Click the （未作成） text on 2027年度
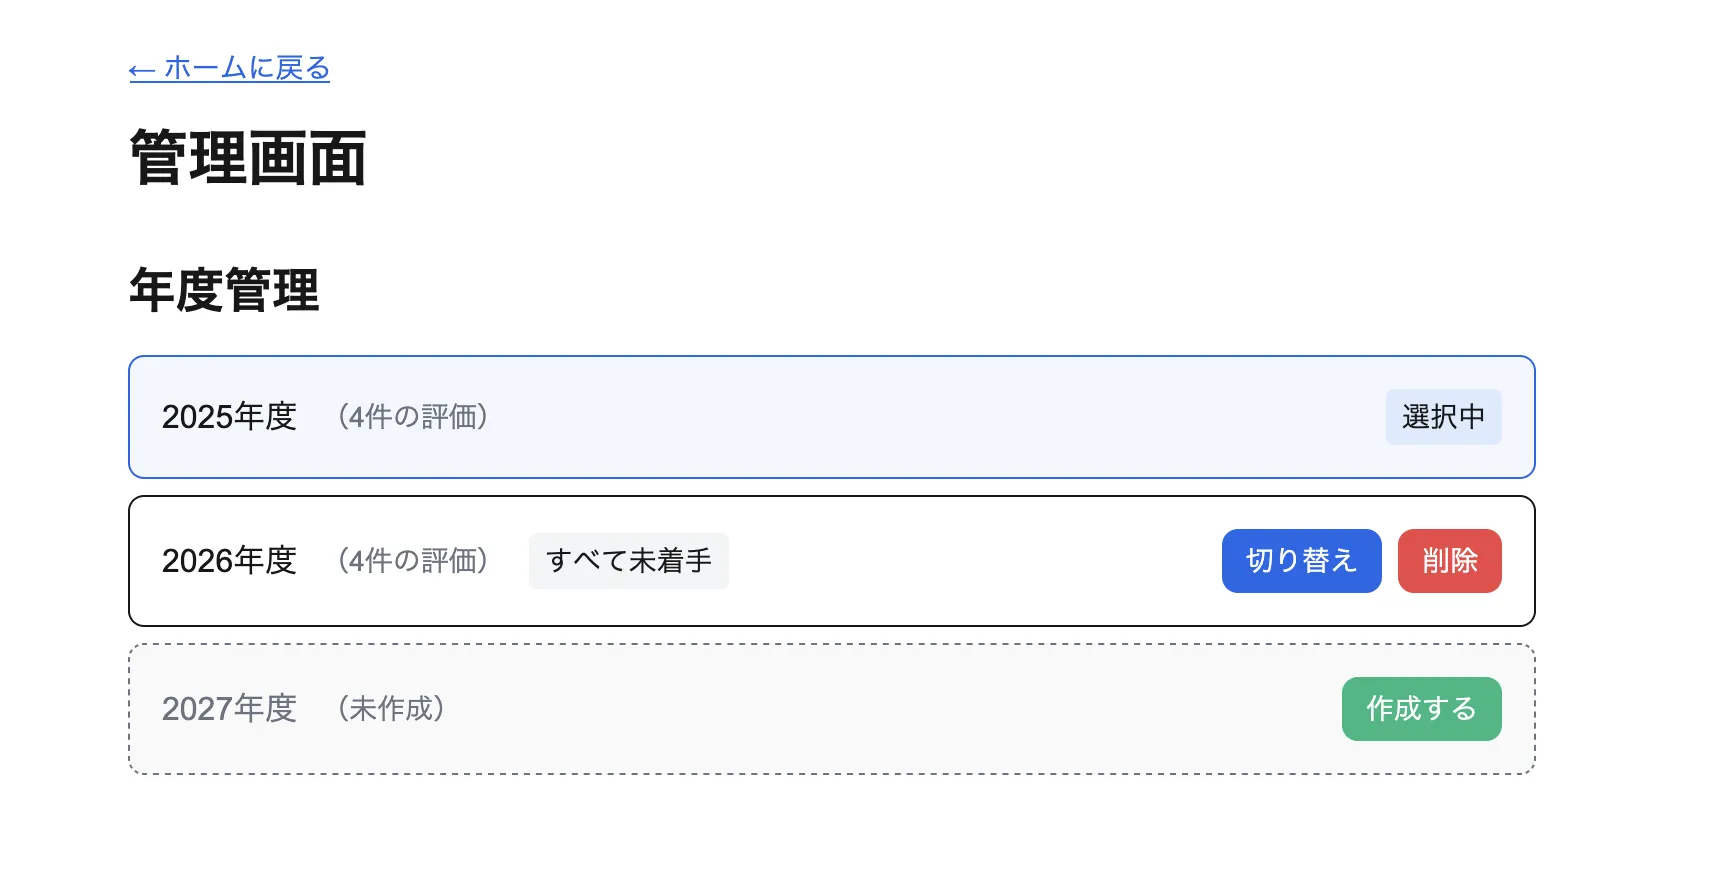Viewport: 1728px width, 884px height. pyautogui.click(x=390, y=709)
